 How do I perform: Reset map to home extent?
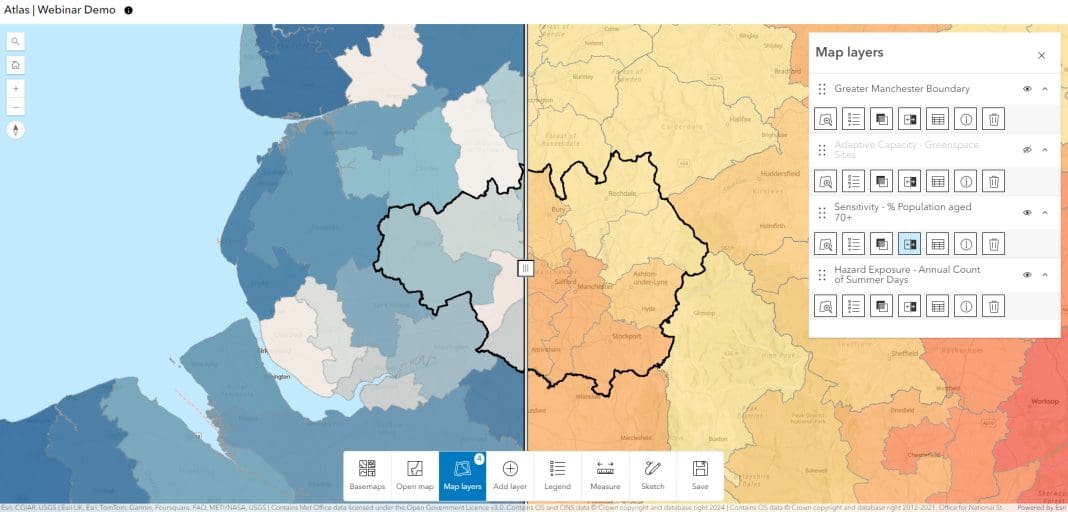coord(15,65)
